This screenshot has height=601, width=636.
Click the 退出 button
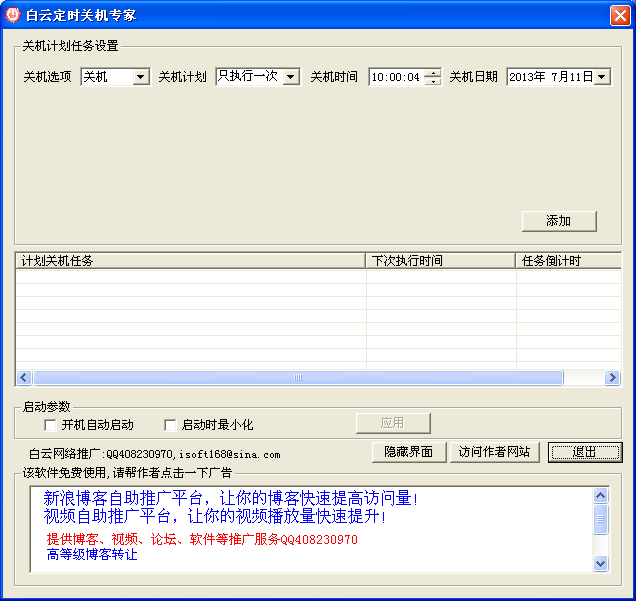tap(584, 452)
